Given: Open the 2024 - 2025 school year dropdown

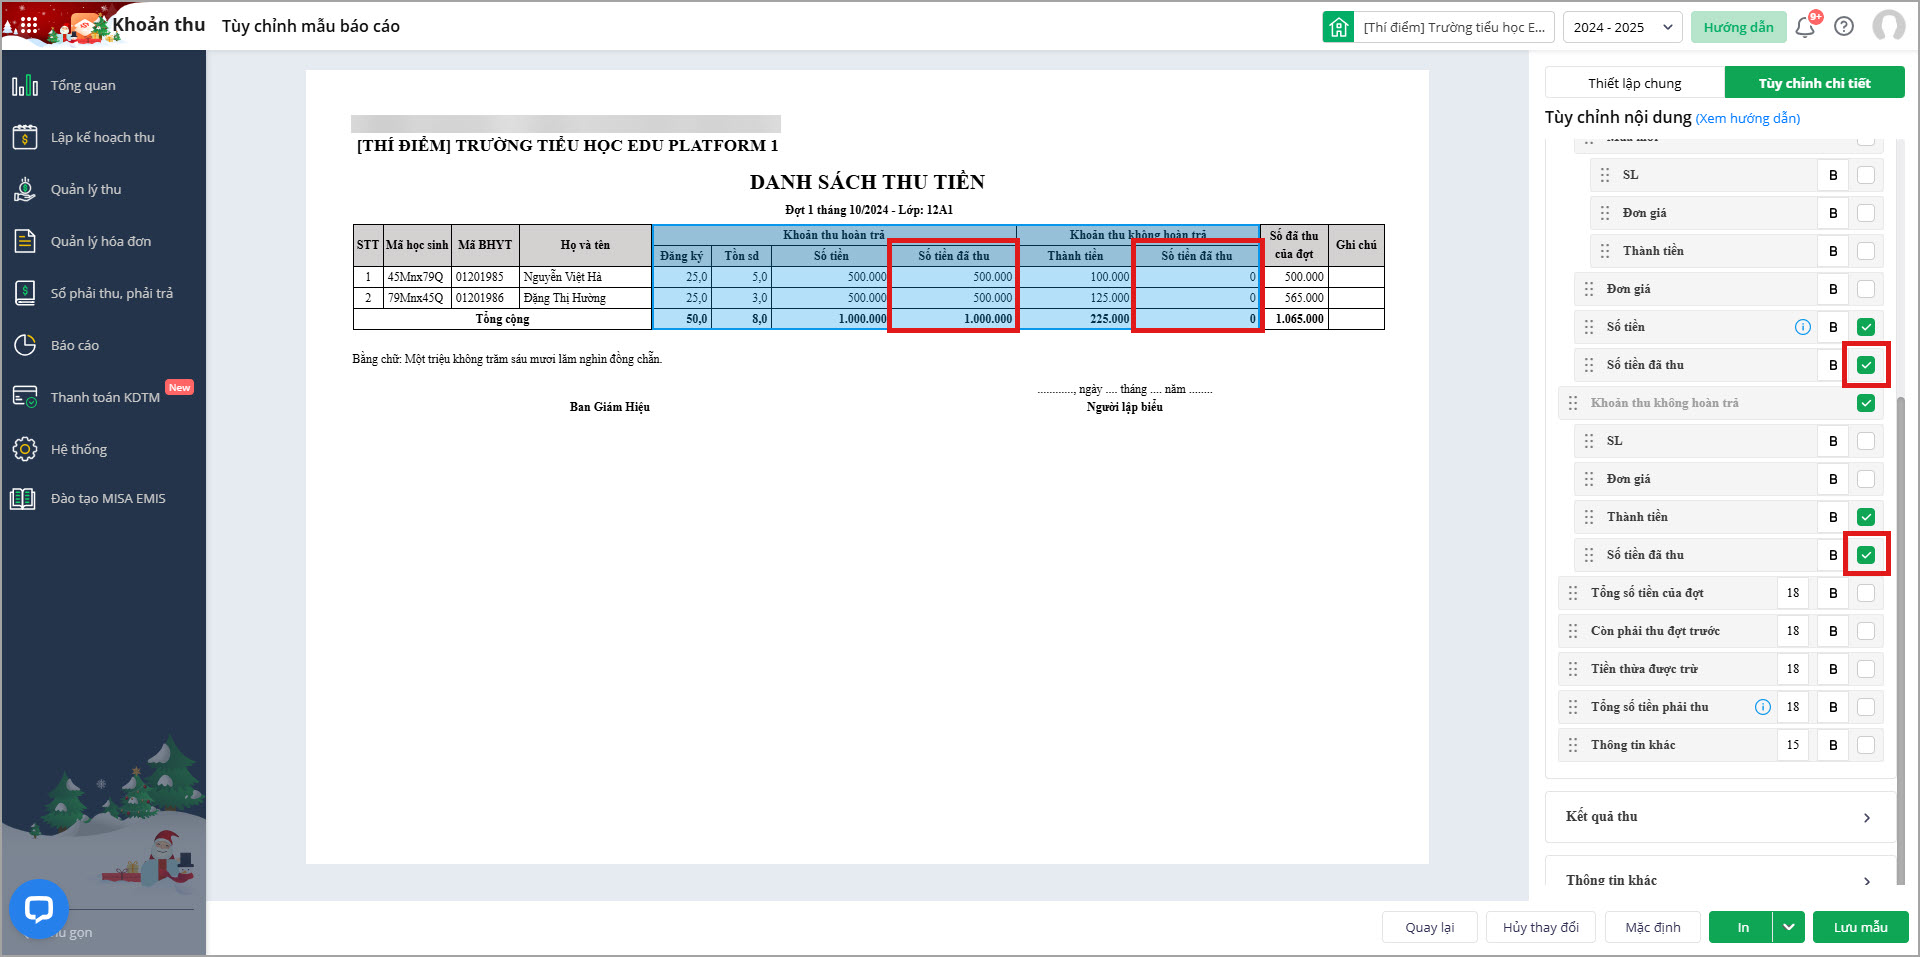Looking at the screenshot, I should click(1622, 27).
